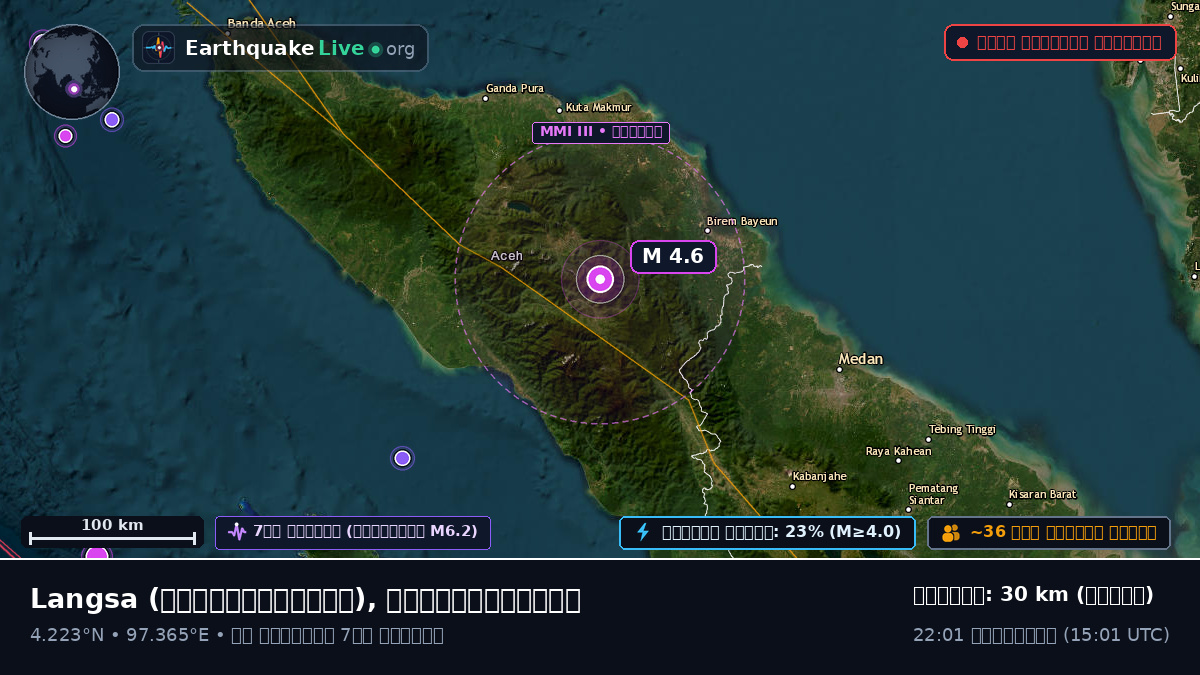Click the lightning aftershock probability icon
Image resolution: width=1200 pixels, height=675 pixels.
click(x=643, y=532)
